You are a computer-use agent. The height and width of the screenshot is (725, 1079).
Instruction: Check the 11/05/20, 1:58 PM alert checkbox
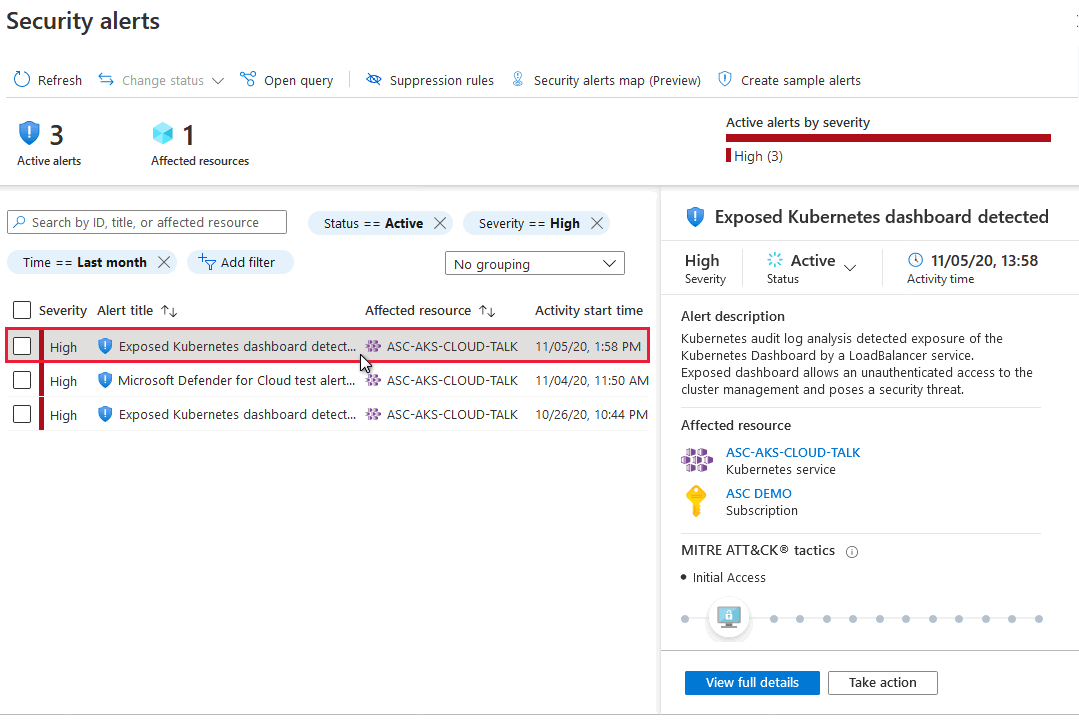coord(22,346)
